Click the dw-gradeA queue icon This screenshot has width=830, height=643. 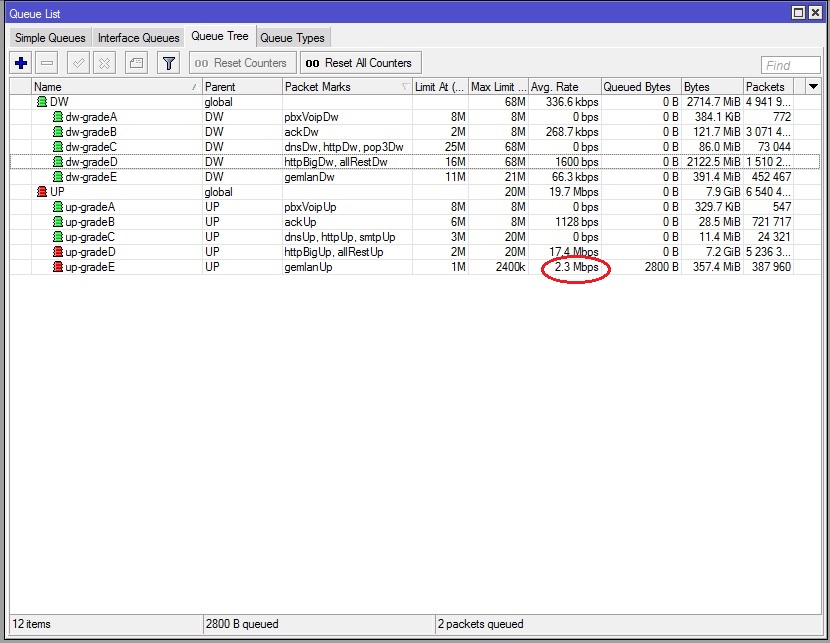(x=58, y=116)
